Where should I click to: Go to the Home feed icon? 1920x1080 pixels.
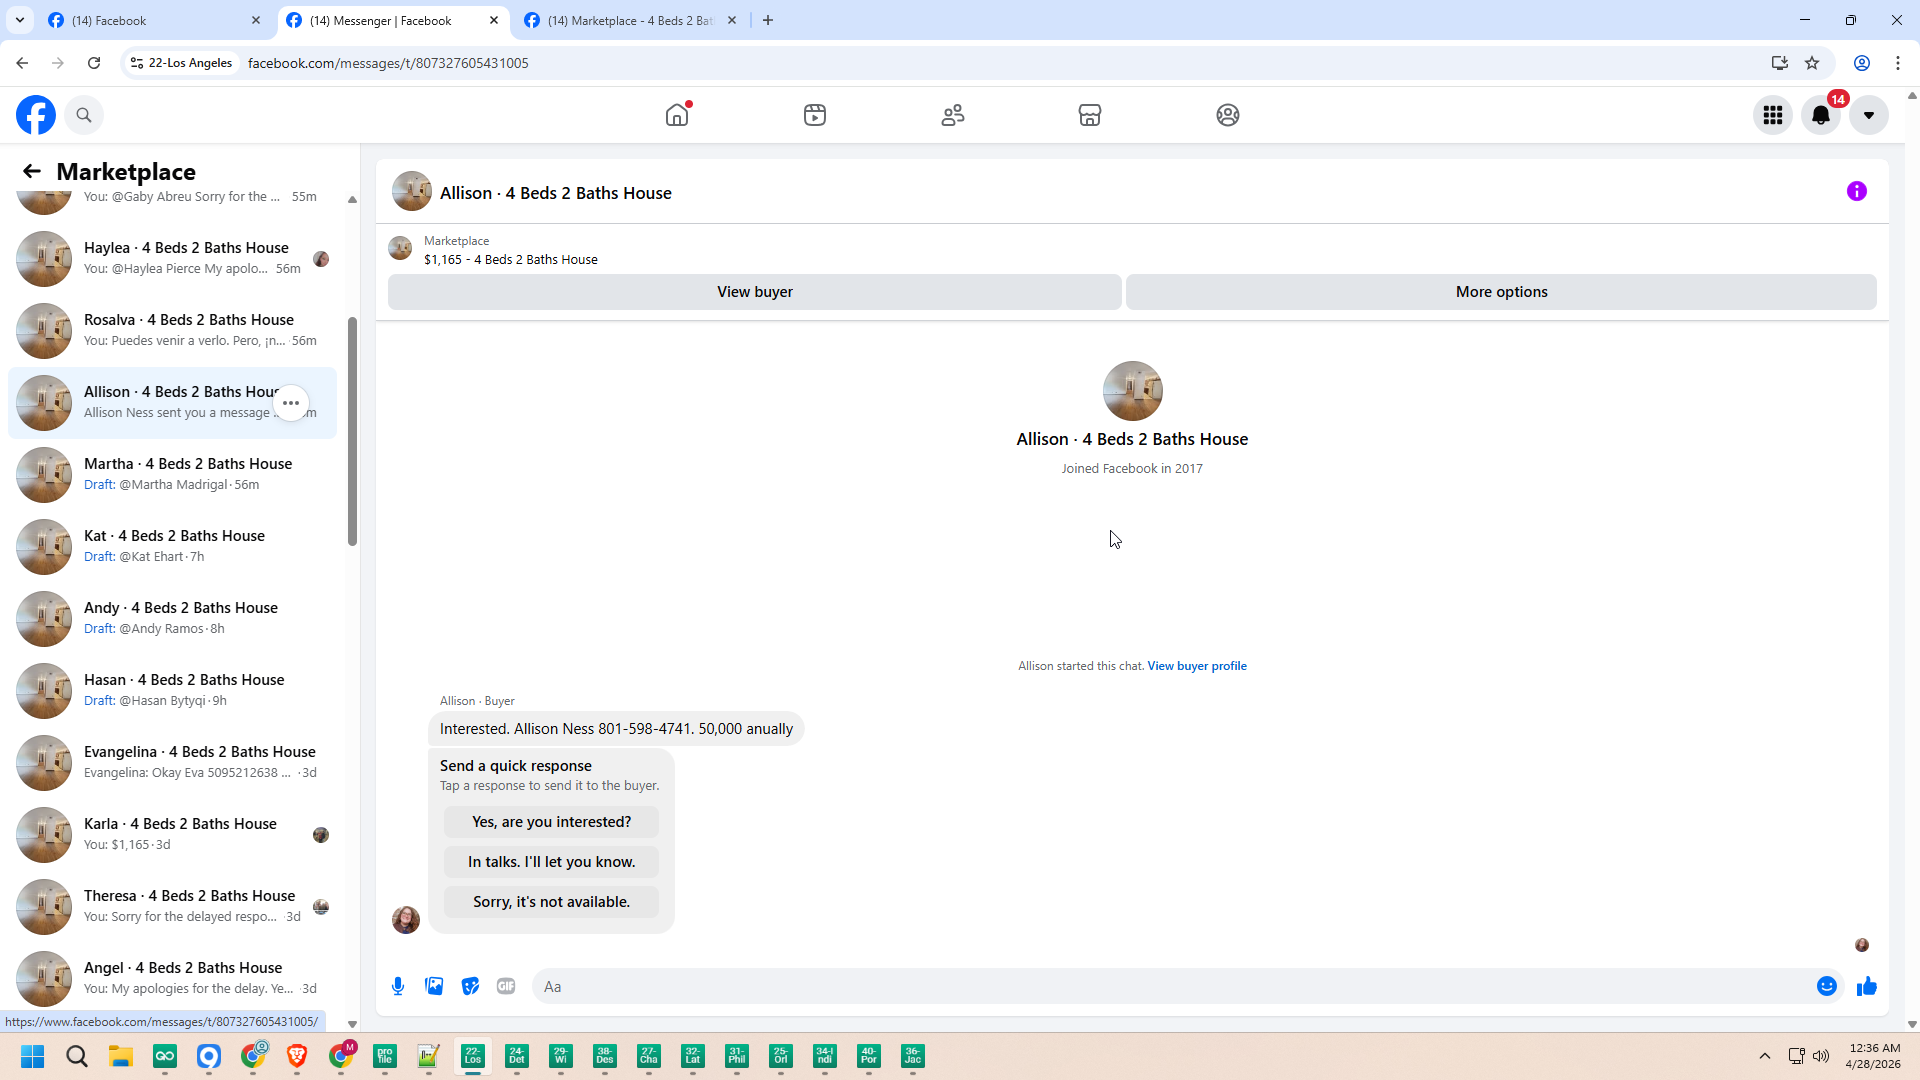677,115
